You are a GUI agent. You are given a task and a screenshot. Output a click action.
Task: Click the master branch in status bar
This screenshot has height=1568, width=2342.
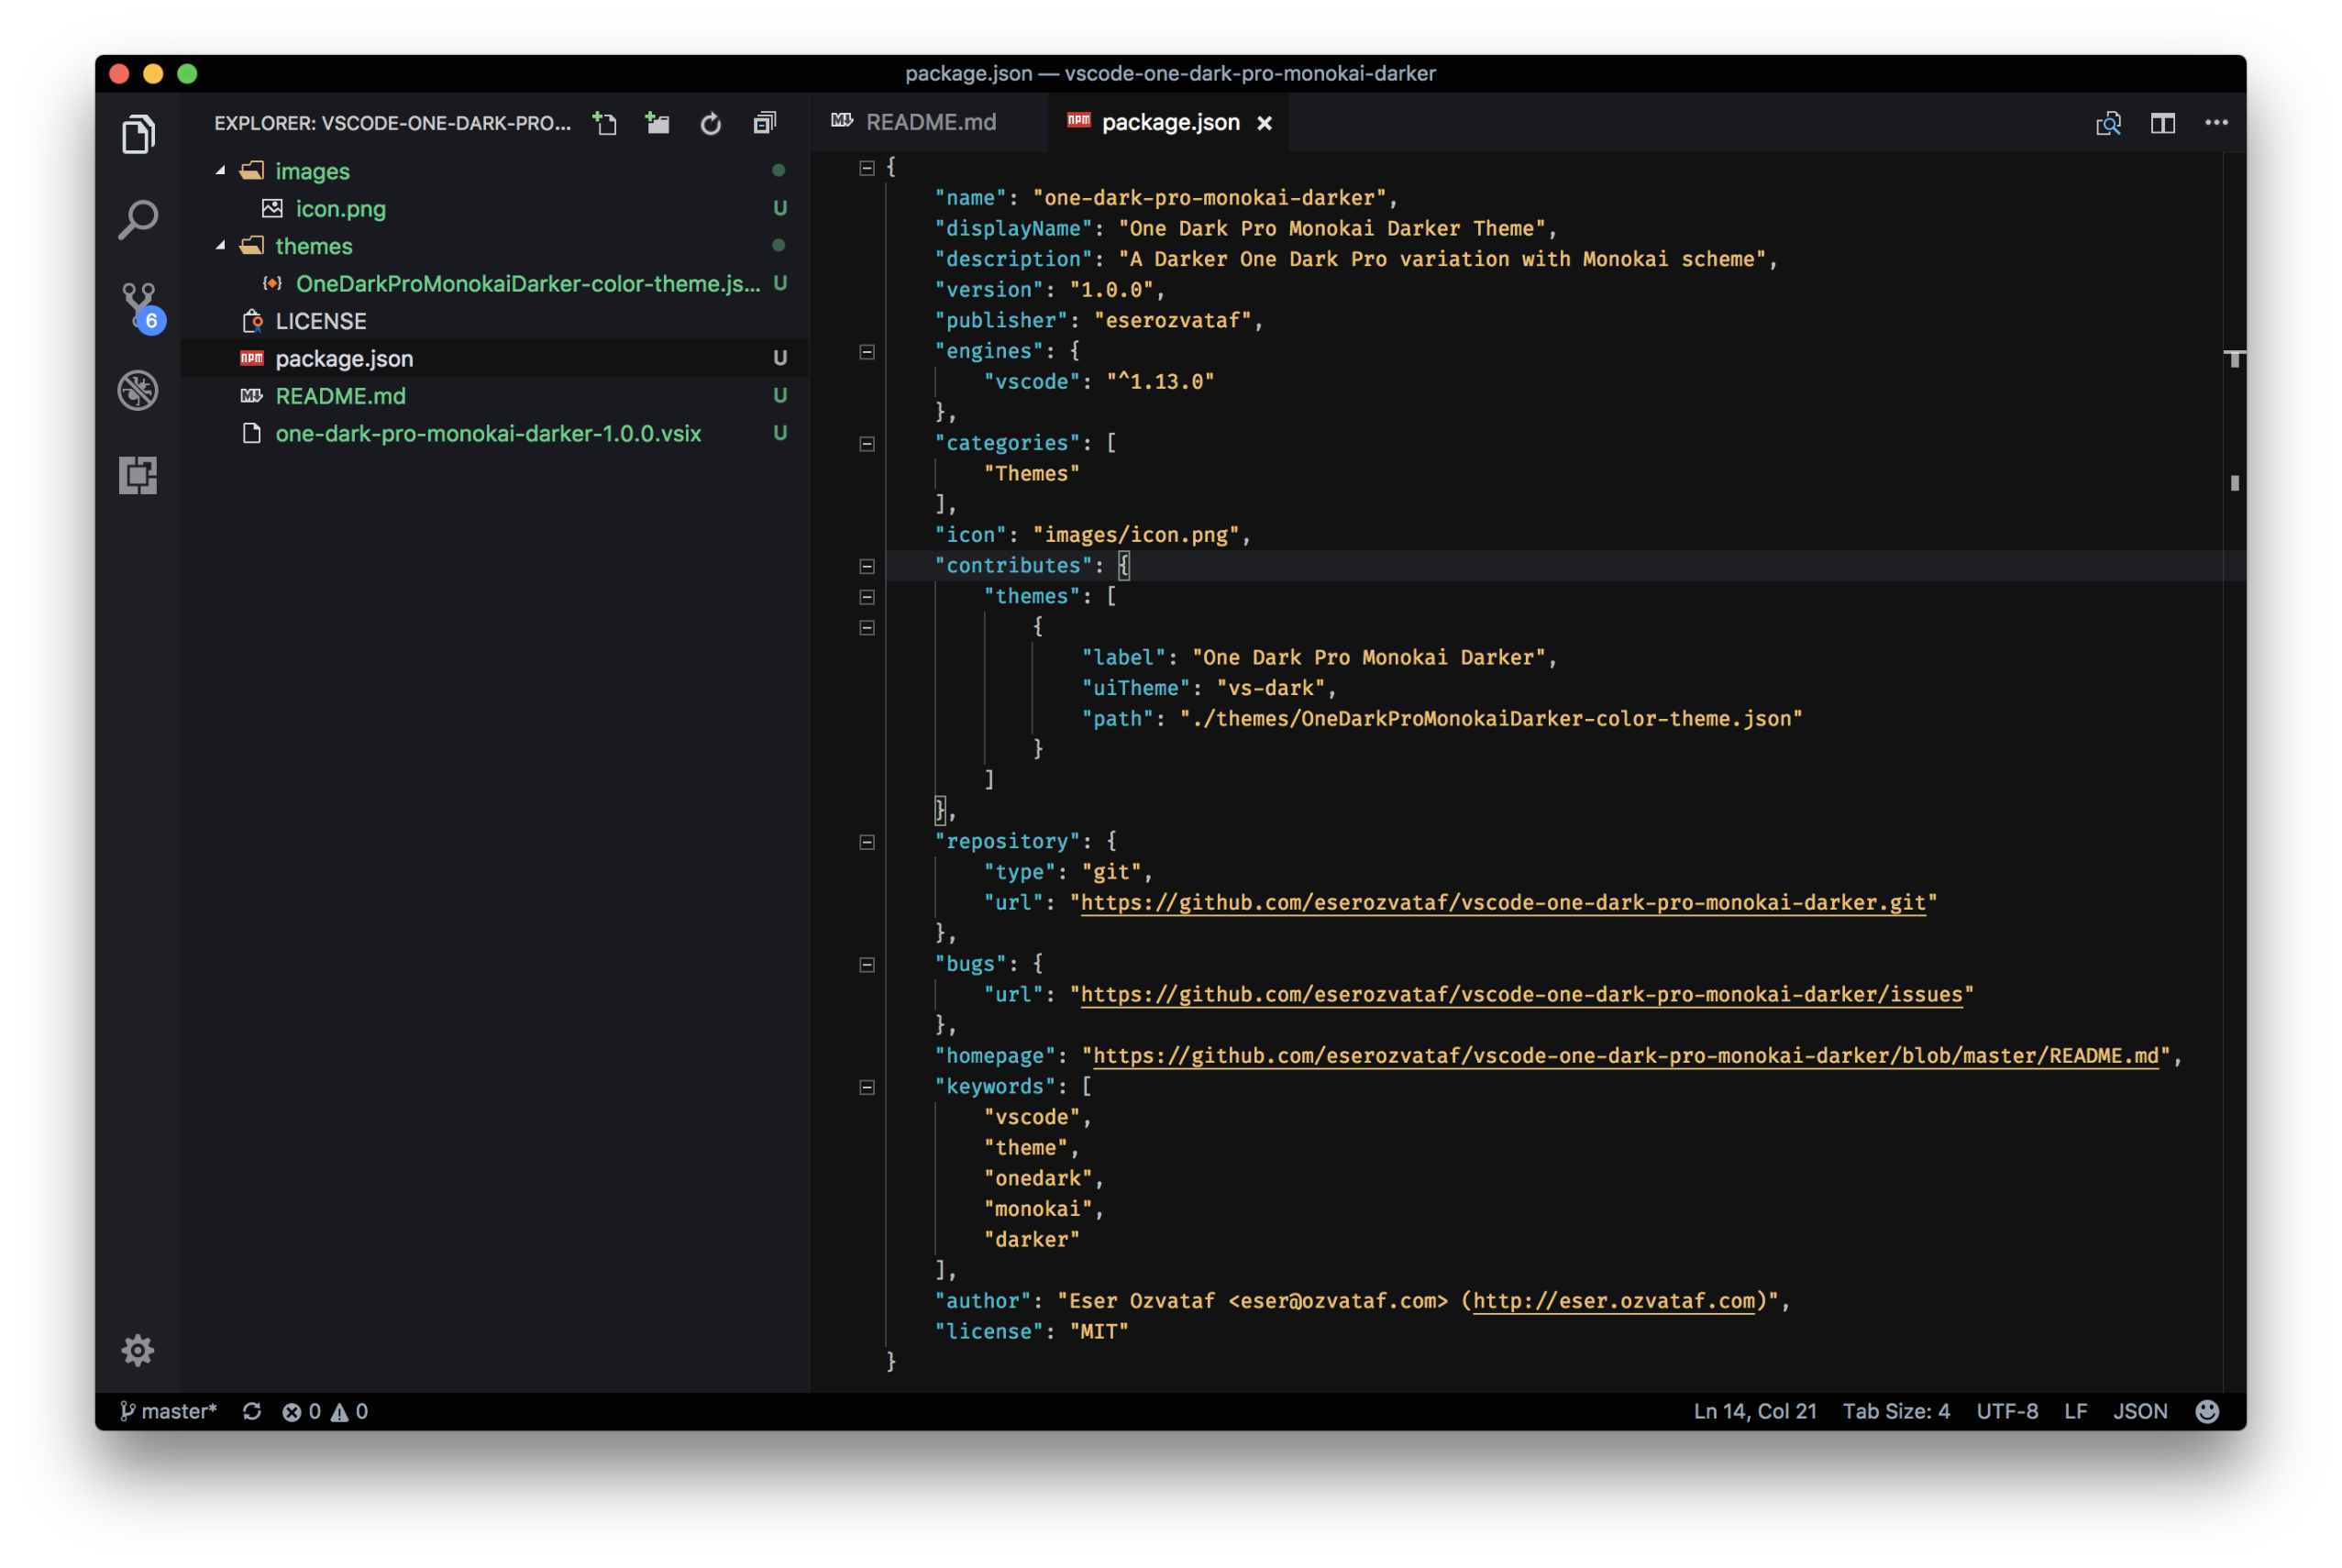pos(170,1411)
